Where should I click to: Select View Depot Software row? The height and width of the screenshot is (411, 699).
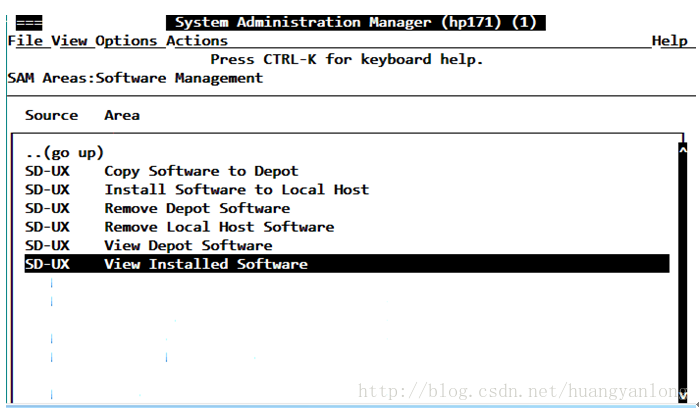point(347,246)
